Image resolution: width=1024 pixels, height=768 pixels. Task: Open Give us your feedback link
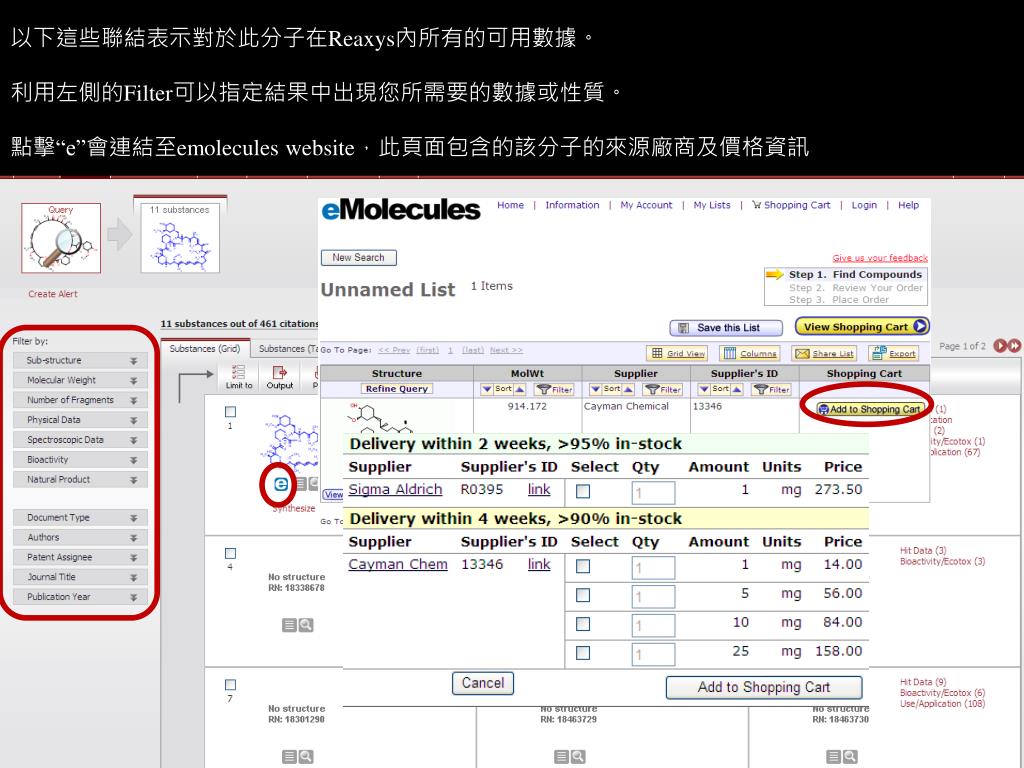coord(880,258)
